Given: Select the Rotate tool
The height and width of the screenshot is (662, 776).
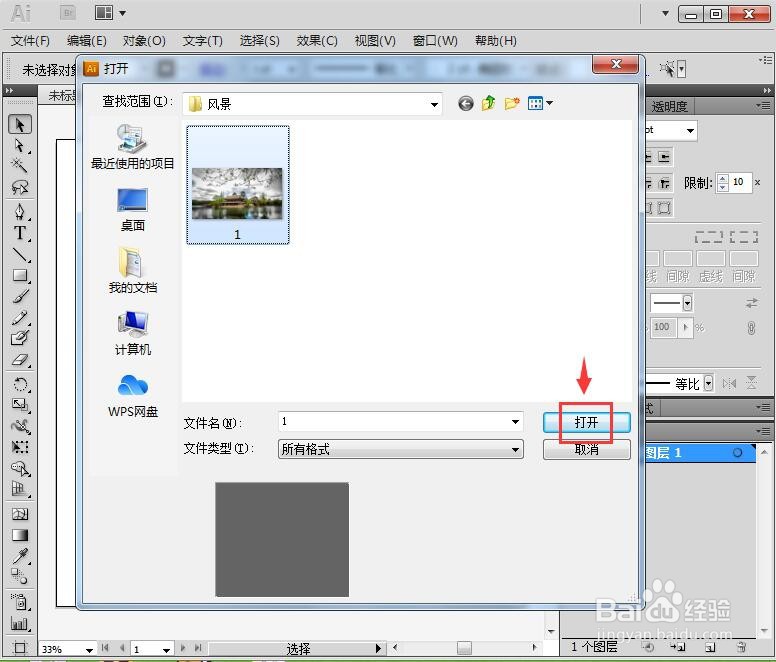Looking at the screenshot, I should point(20,384).
